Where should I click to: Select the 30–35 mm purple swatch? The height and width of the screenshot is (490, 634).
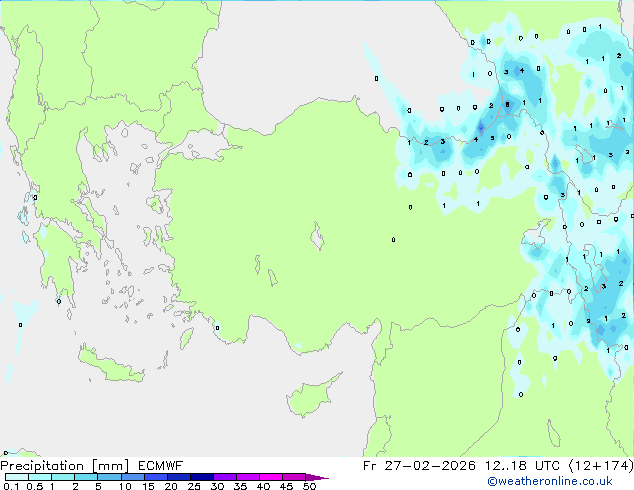pos(225,477)
